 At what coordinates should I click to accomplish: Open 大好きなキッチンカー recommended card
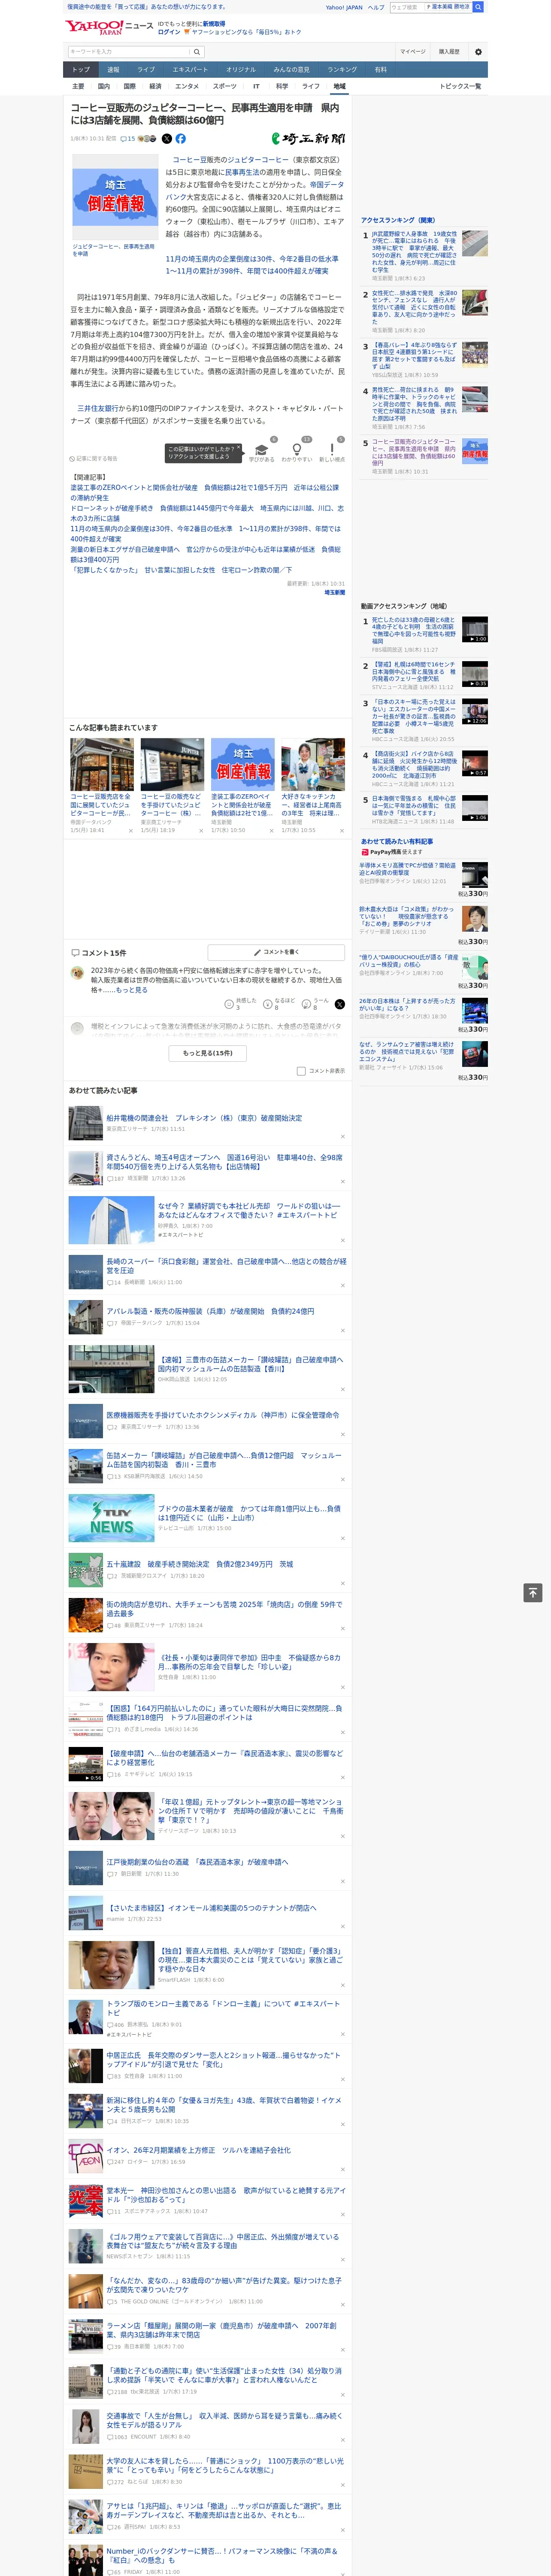tap(313, 784)
